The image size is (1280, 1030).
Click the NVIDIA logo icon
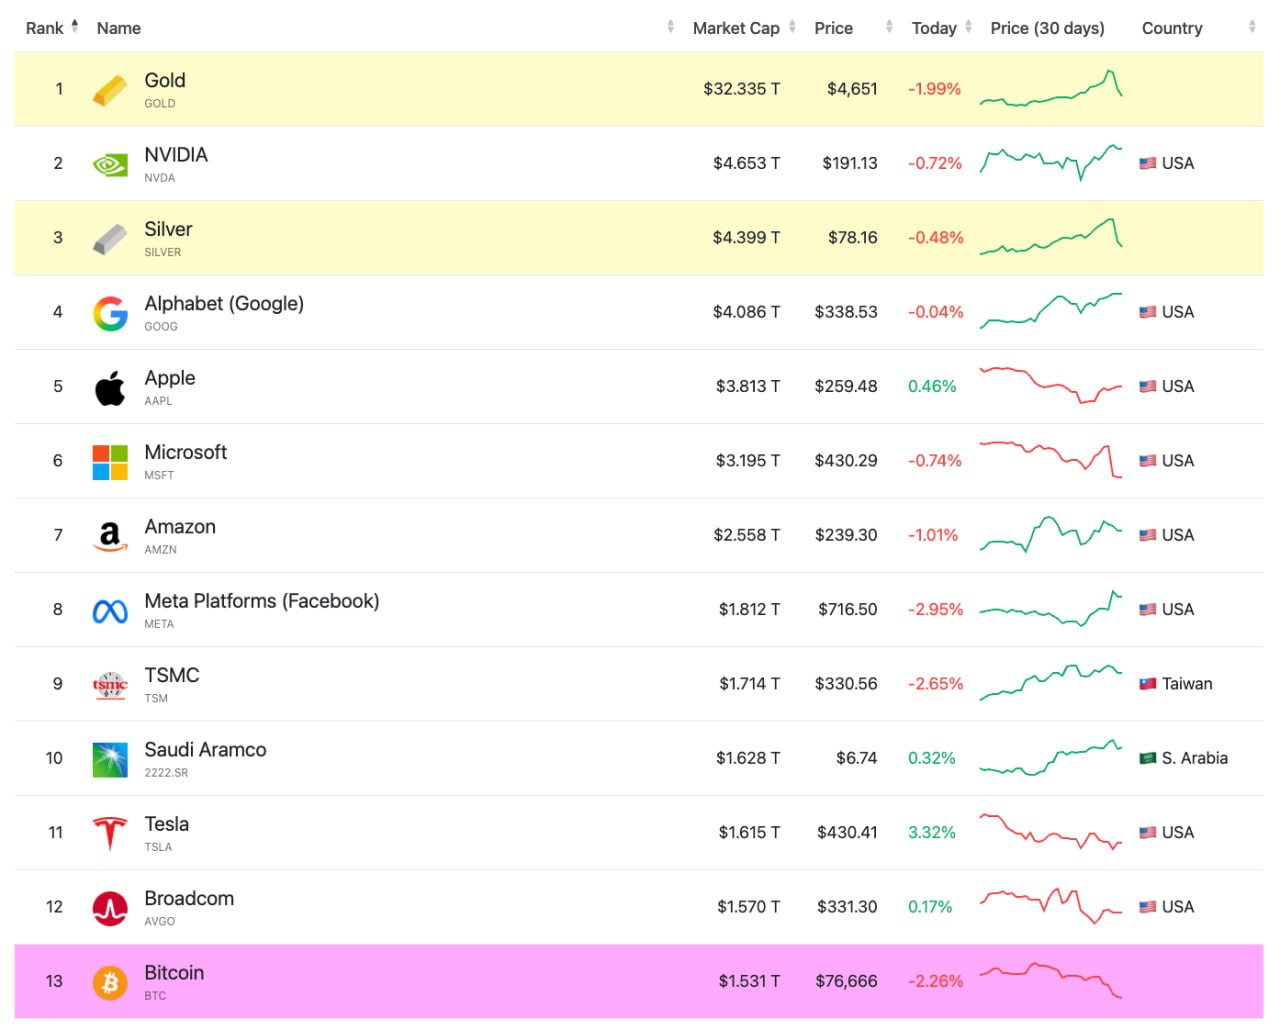[110, 164]
